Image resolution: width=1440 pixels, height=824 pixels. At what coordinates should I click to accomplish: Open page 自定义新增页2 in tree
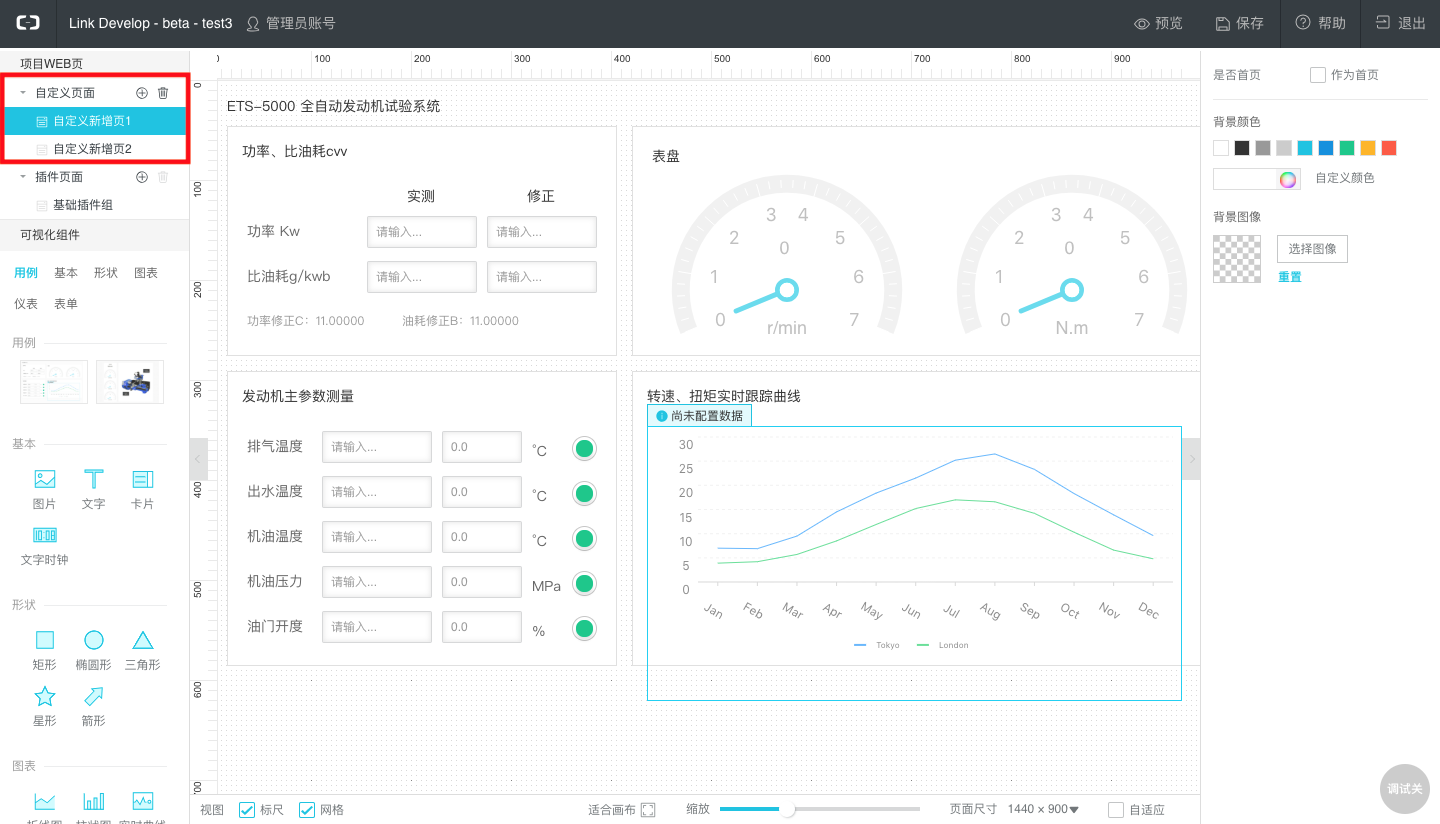pos(95,149)
